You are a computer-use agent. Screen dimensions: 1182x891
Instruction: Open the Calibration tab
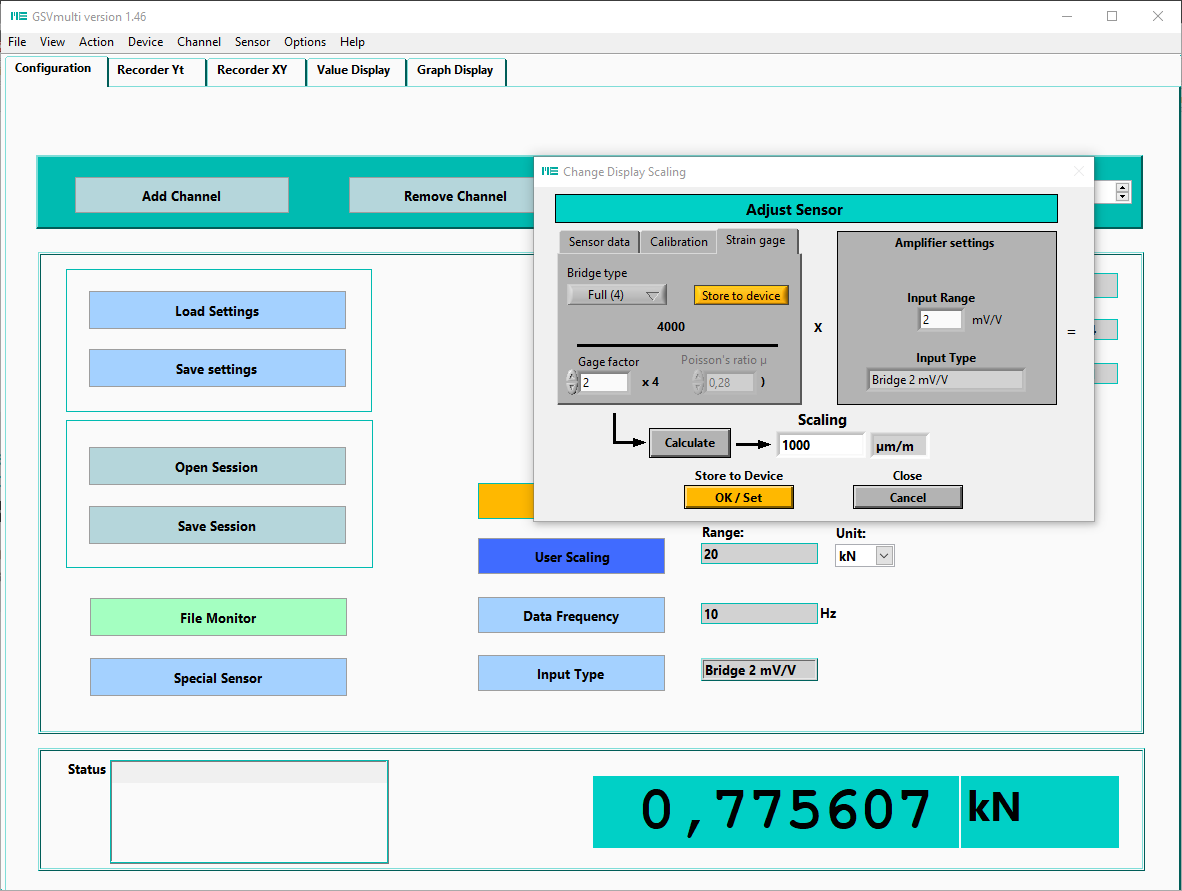coord(678,242)
